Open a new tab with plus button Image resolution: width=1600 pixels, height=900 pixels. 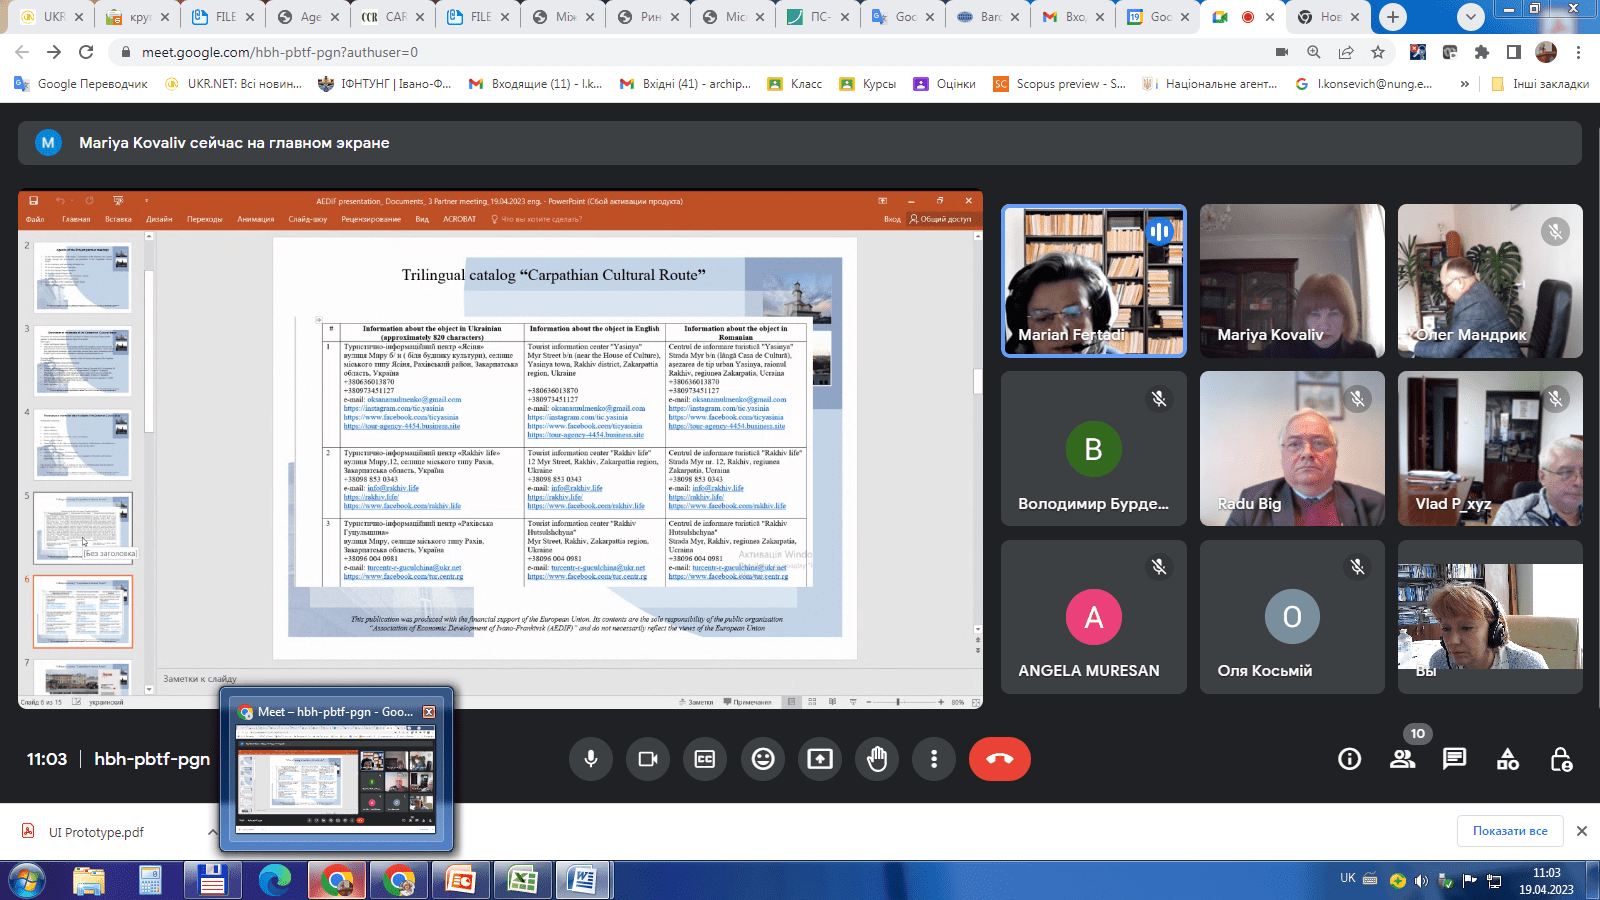click(x=1393, y=17)
